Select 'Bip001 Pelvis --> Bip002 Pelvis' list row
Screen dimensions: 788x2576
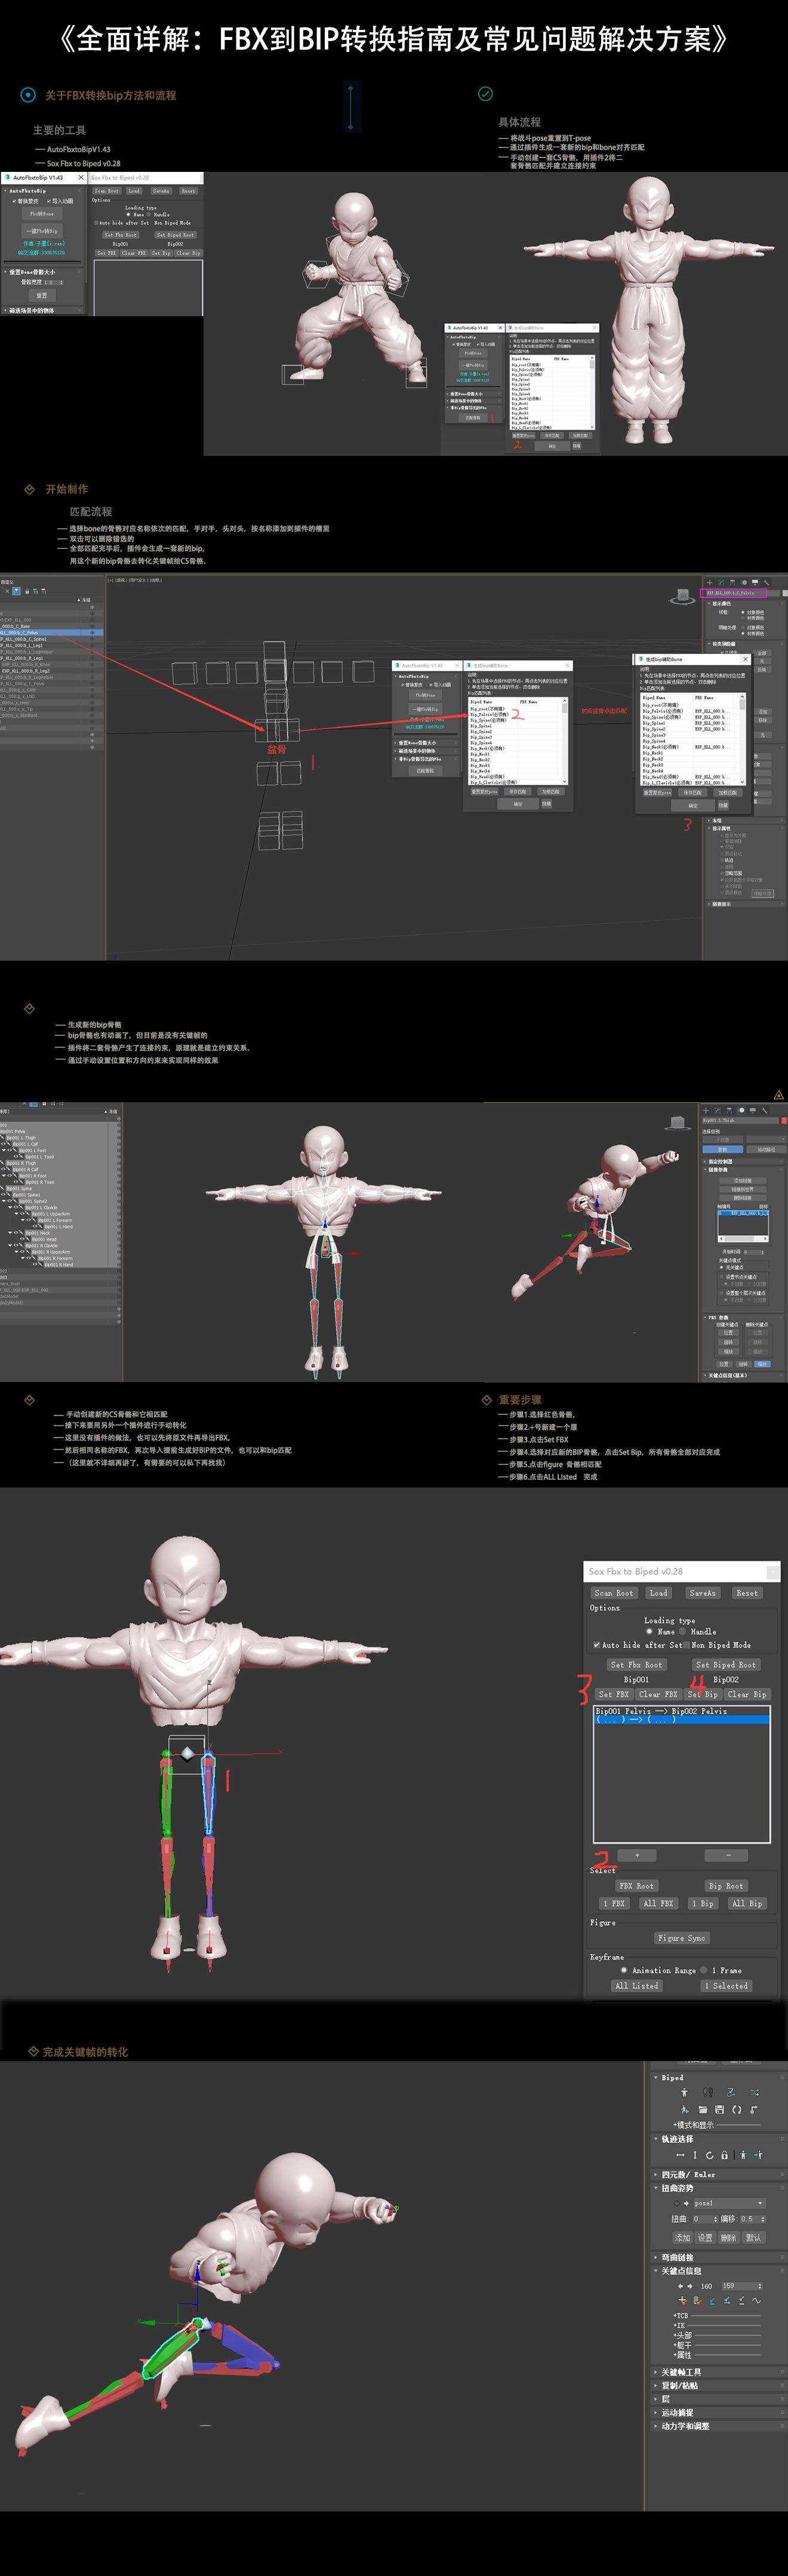(x=682, y=1711)
